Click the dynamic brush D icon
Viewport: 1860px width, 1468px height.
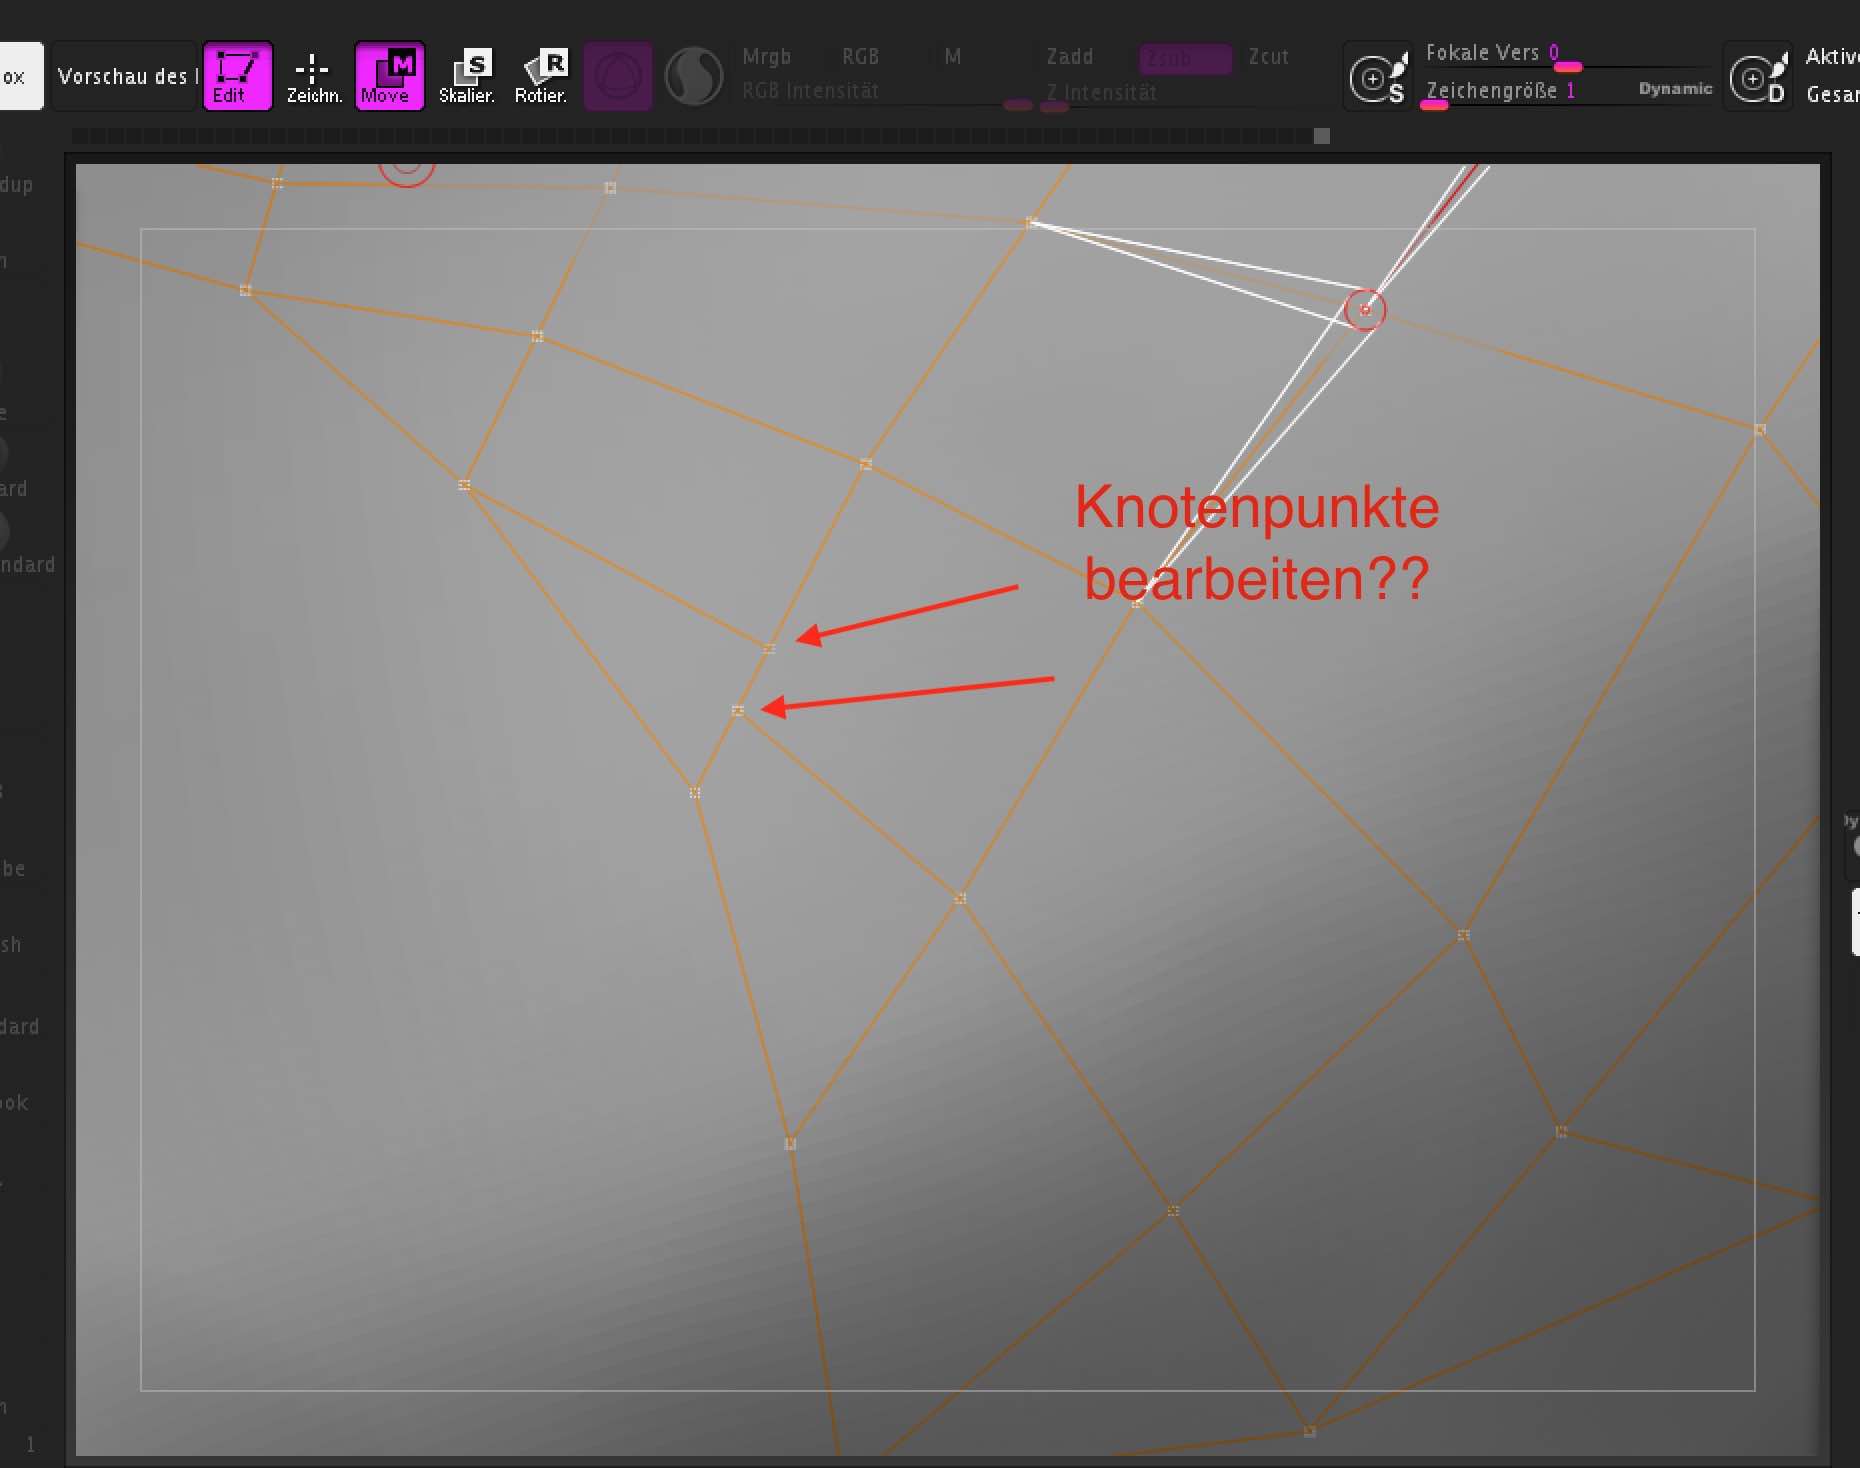1759,77
